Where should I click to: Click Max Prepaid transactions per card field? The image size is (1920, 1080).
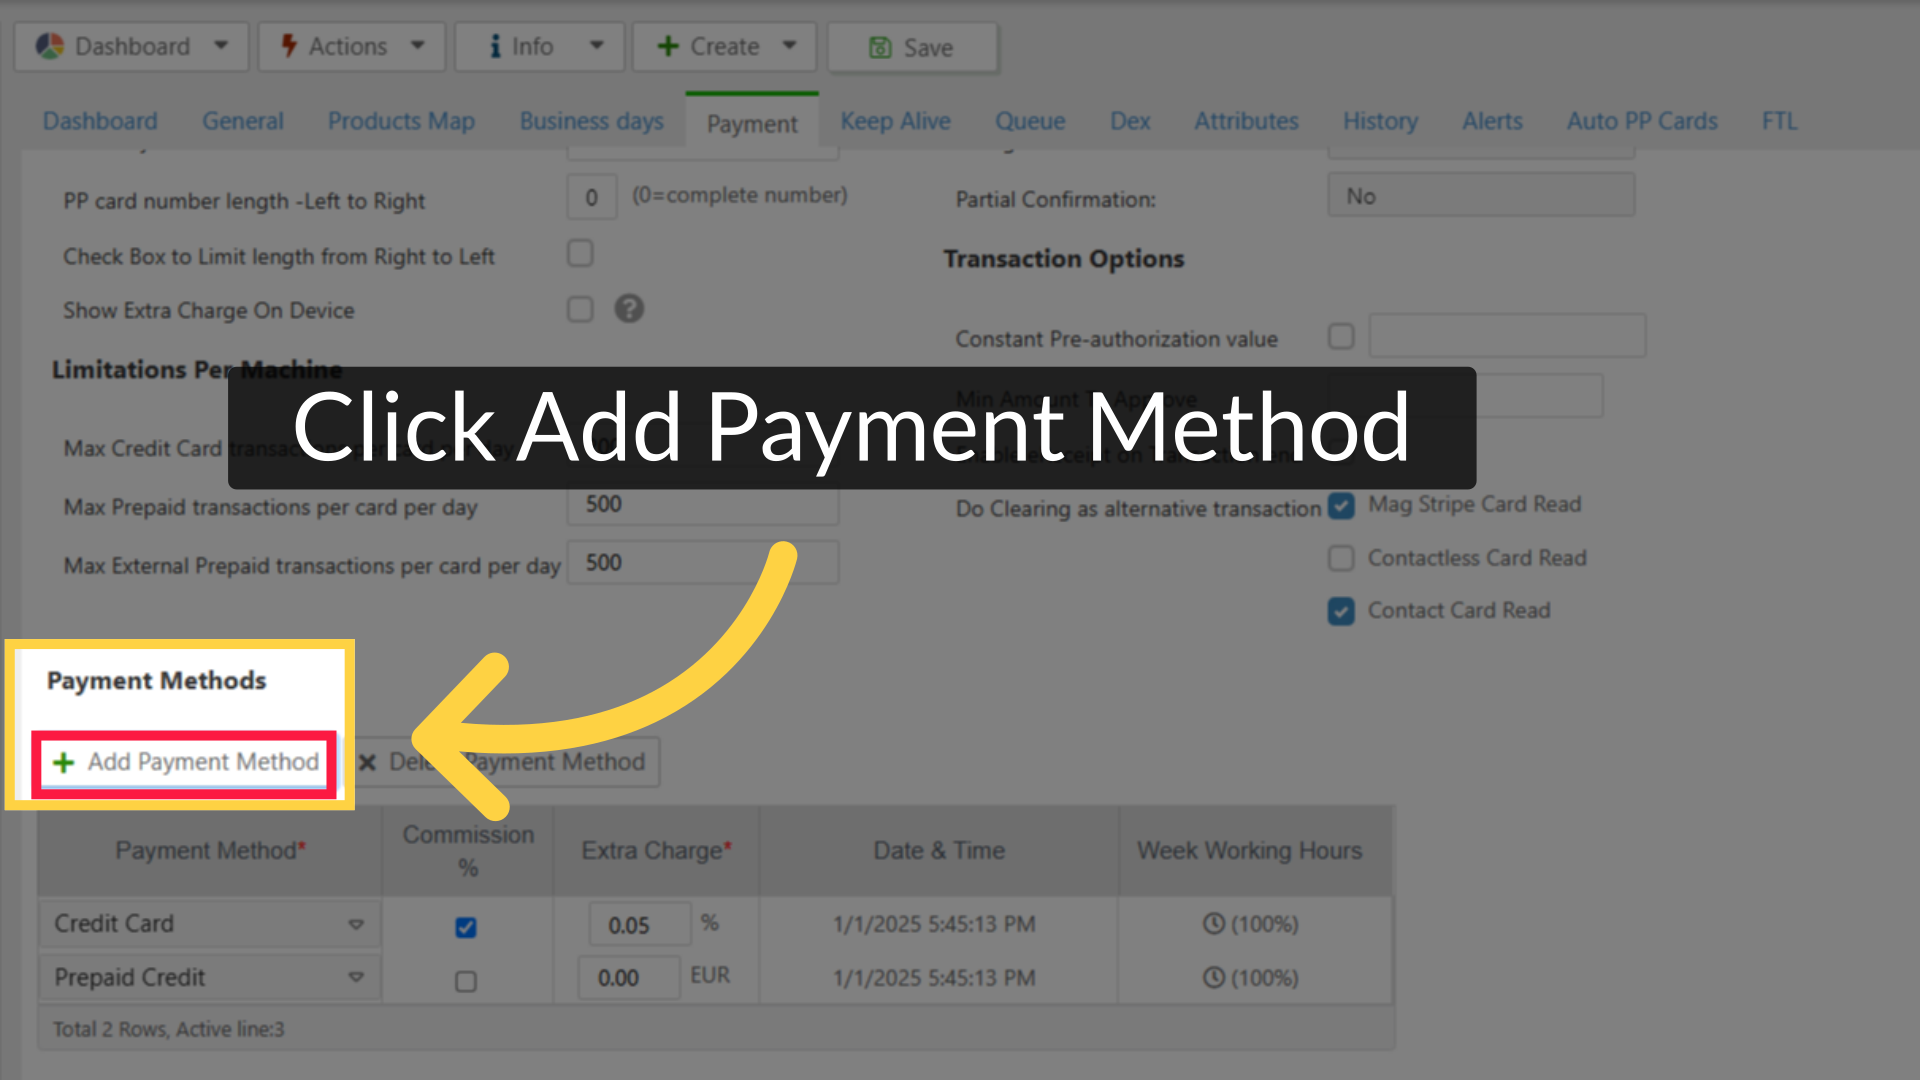pos(703,504)
